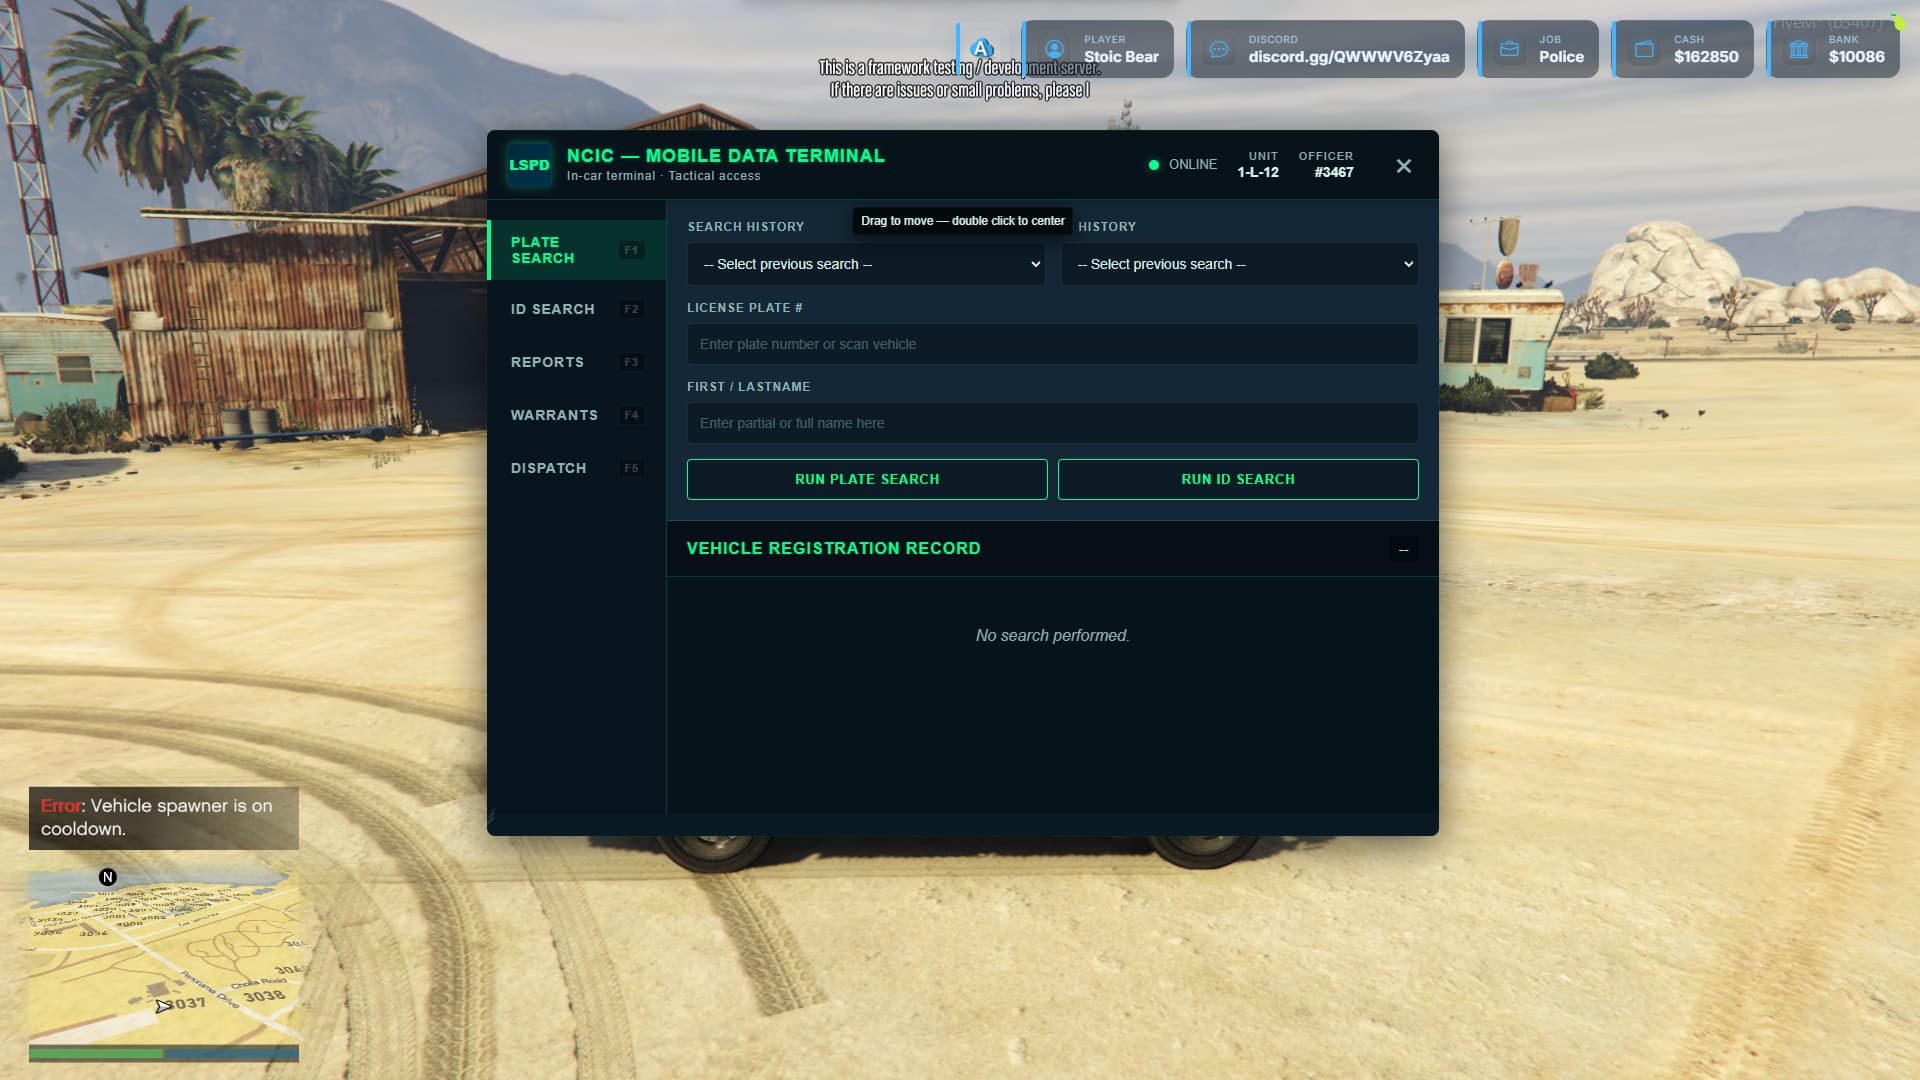
Task: Click the vehicle spawner cooldown error notification
Action: [x=163, y=818]
